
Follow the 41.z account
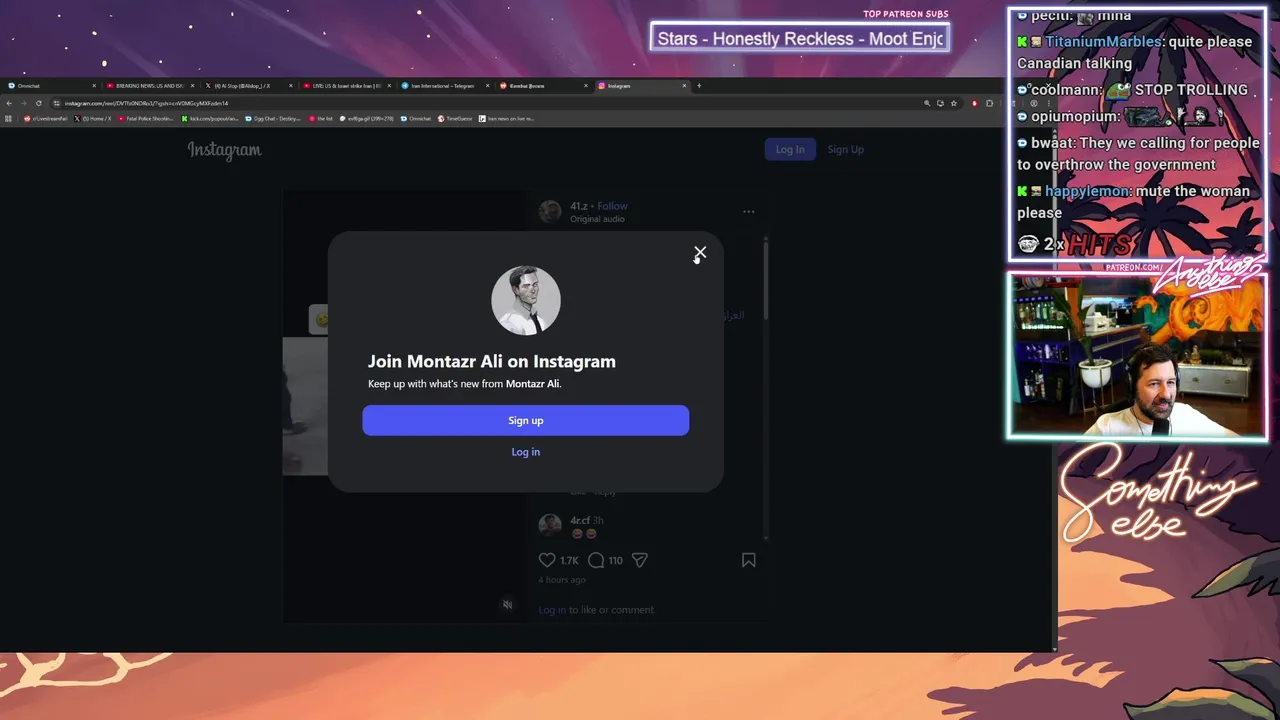(612, 206)
